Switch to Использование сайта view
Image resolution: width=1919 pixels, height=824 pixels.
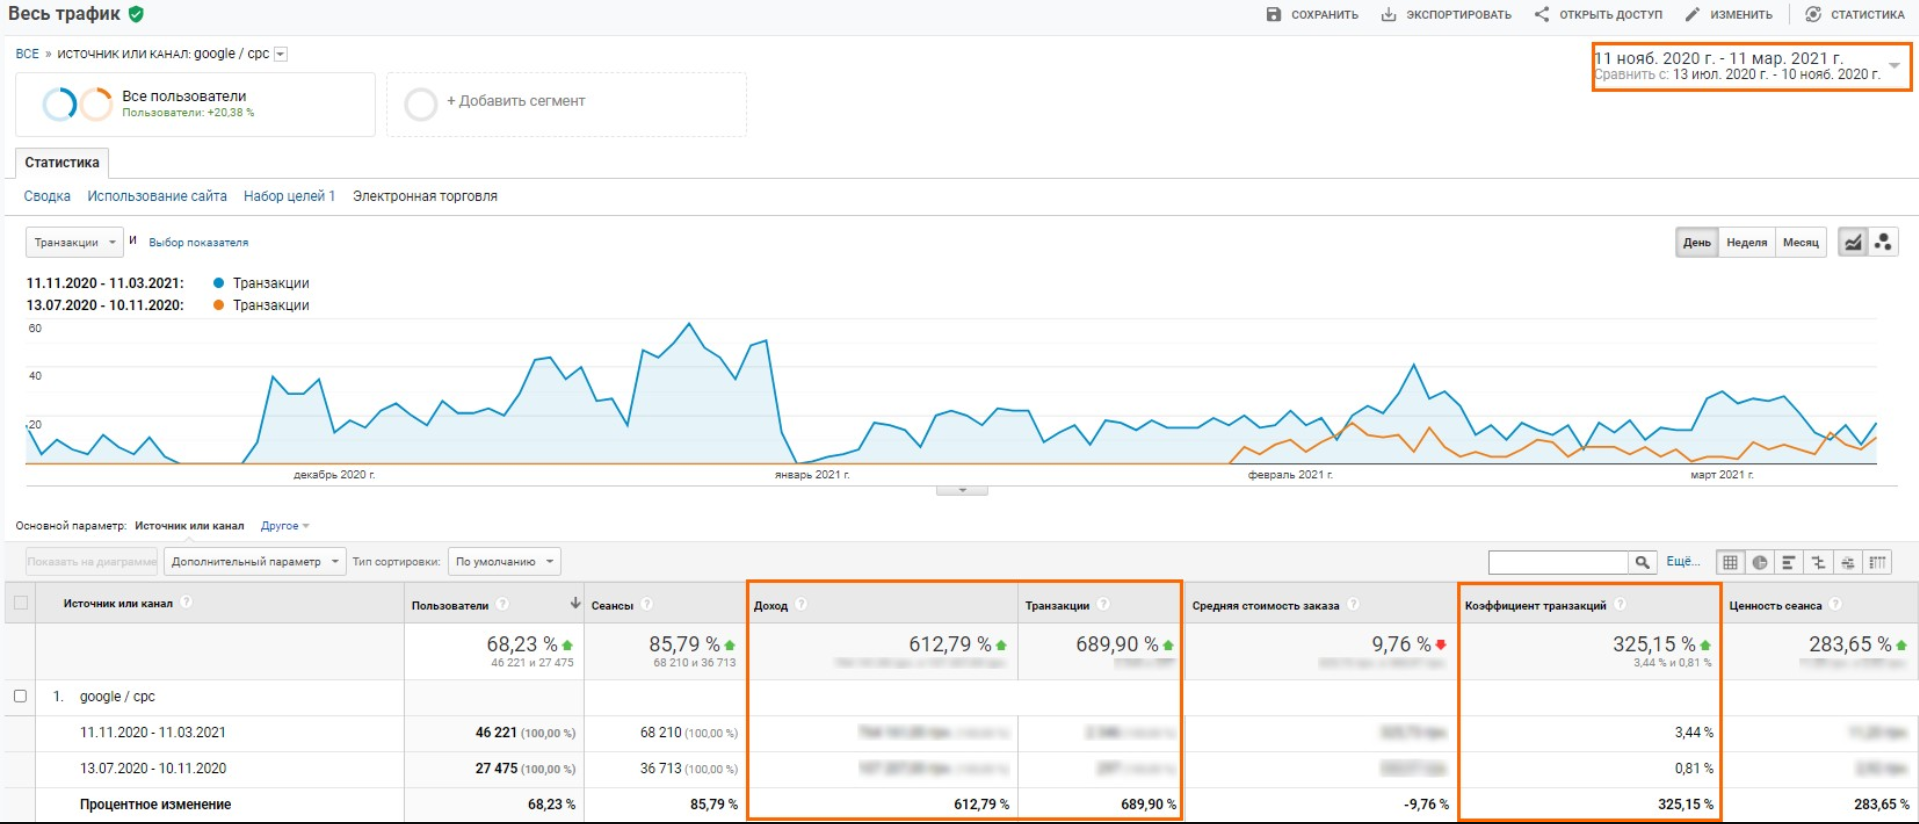coord(157,196)
